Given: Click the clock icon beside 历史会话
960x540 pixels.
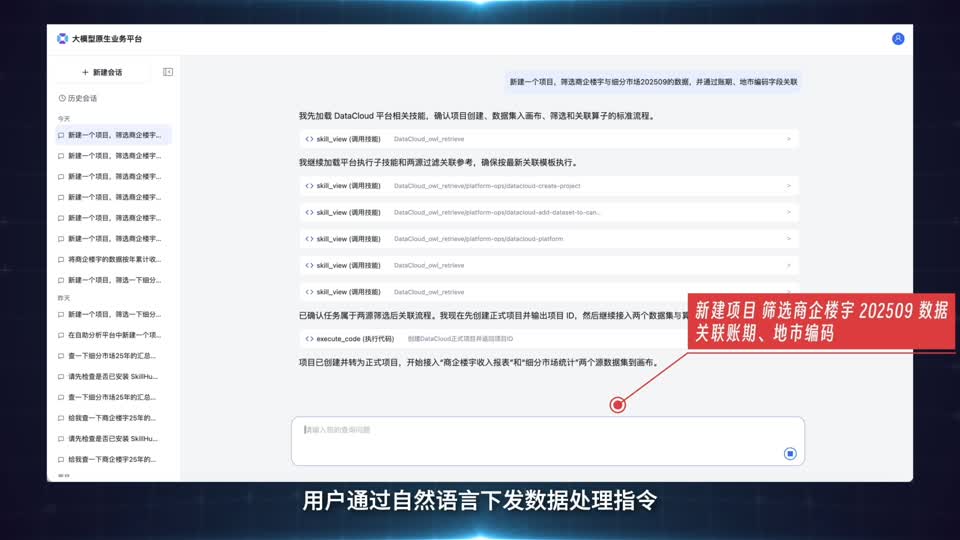Looking at the screenshot, I should point(62,98).
